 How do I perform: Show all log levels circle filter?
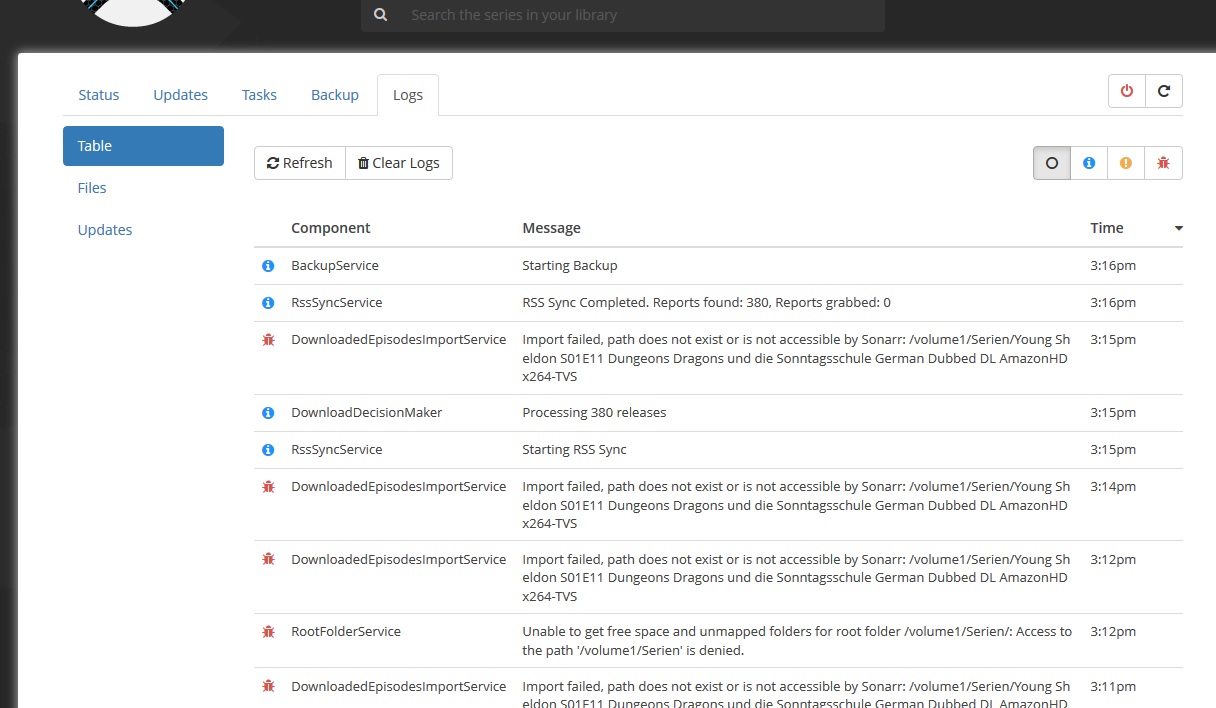coord(1052,163)
